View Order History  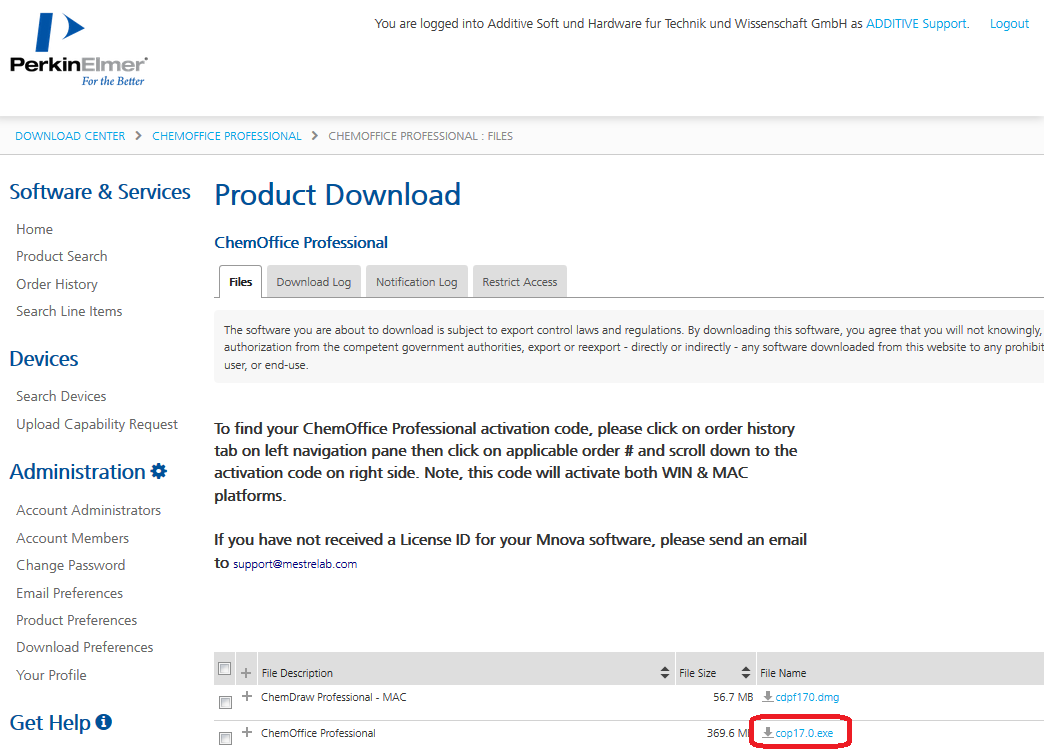(x=57, y=284)
